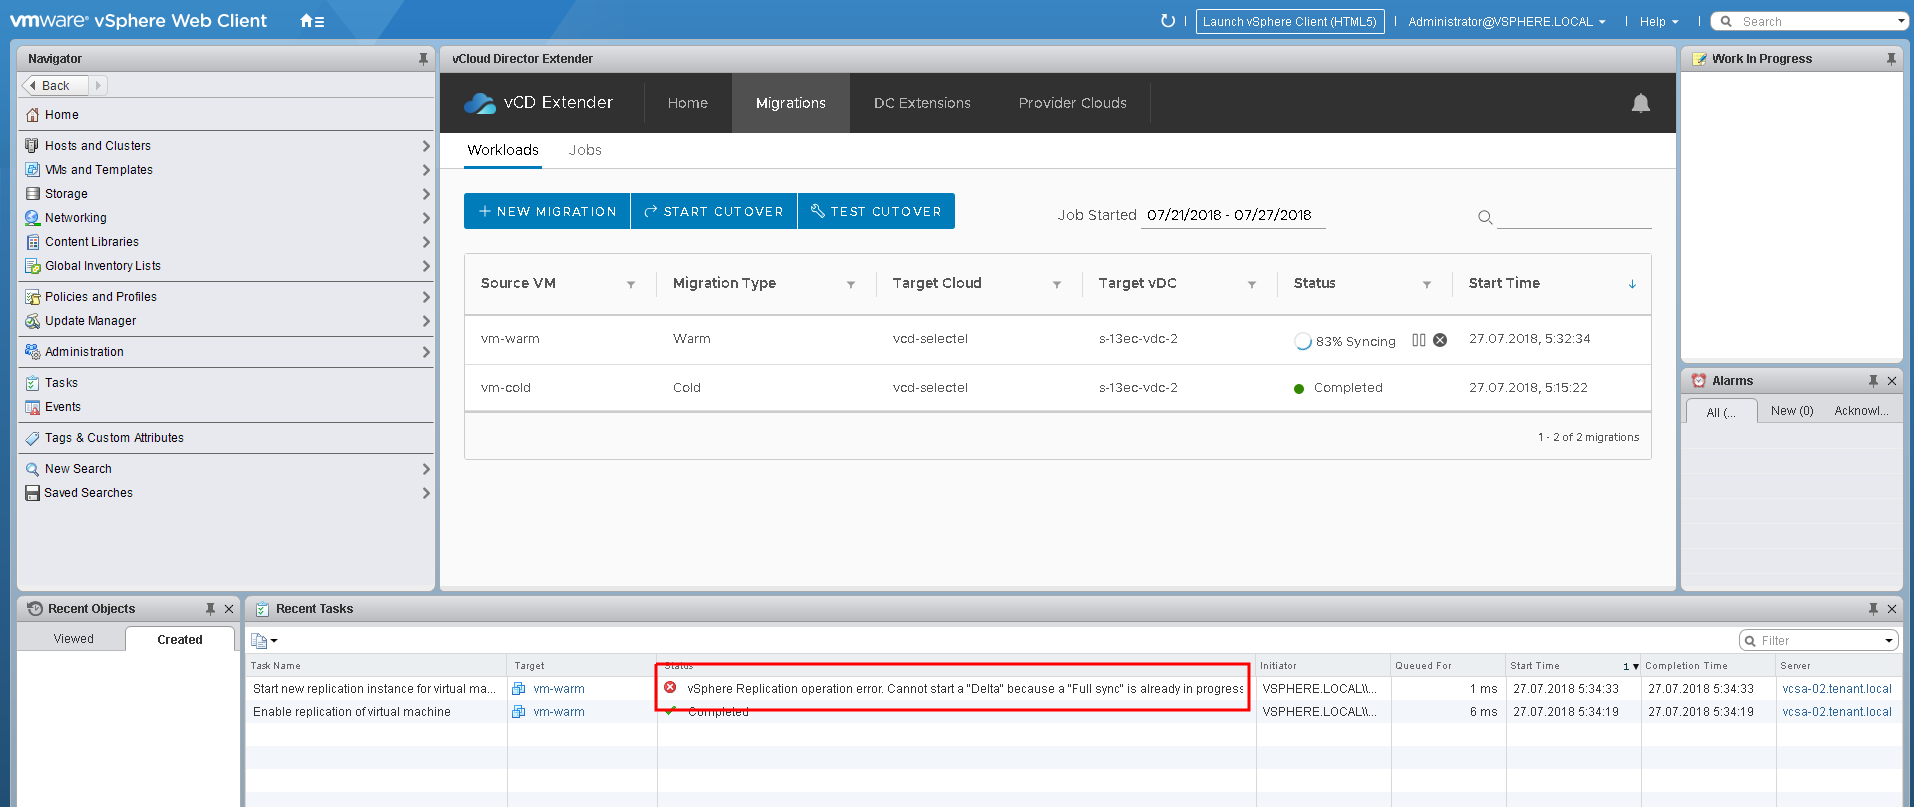Click the search magnifier in the Workloads toolbar
The width and height of the screenshot is (1914, 807).
(1485, 217)
